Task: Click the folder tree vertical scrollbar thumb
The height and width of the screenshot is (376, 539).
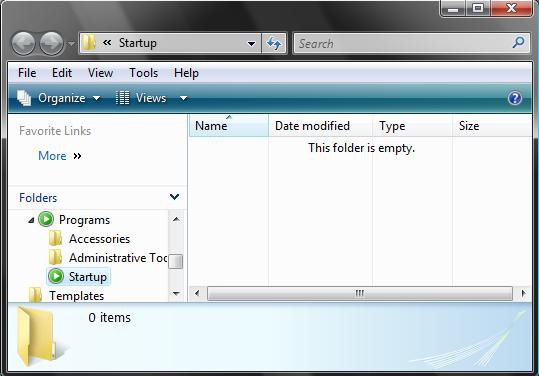Action: pos(176,261)
